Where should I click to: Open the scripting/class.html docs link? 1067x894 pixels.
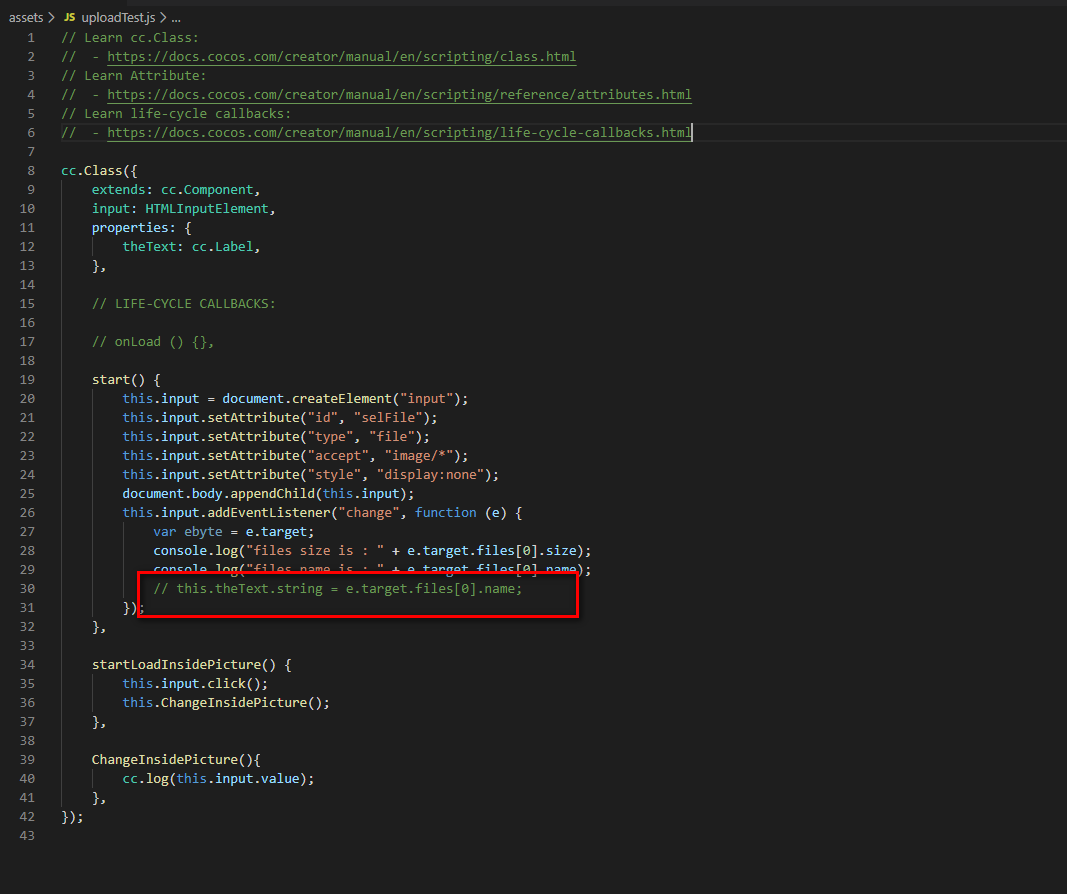342,56
